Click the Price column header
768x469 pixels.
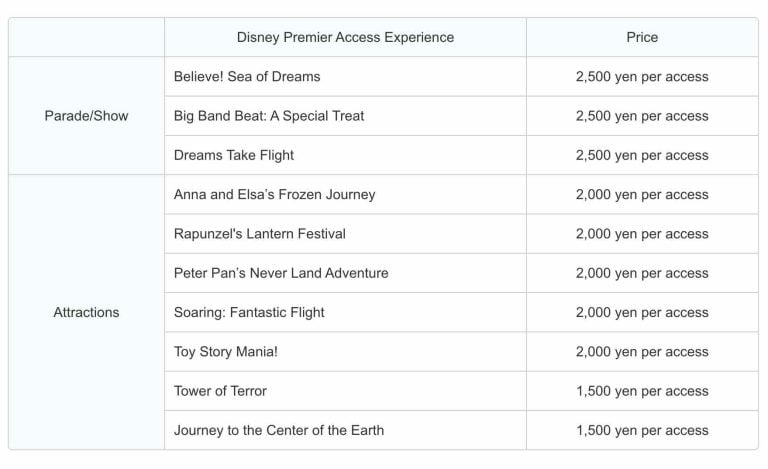coord(642,37)
